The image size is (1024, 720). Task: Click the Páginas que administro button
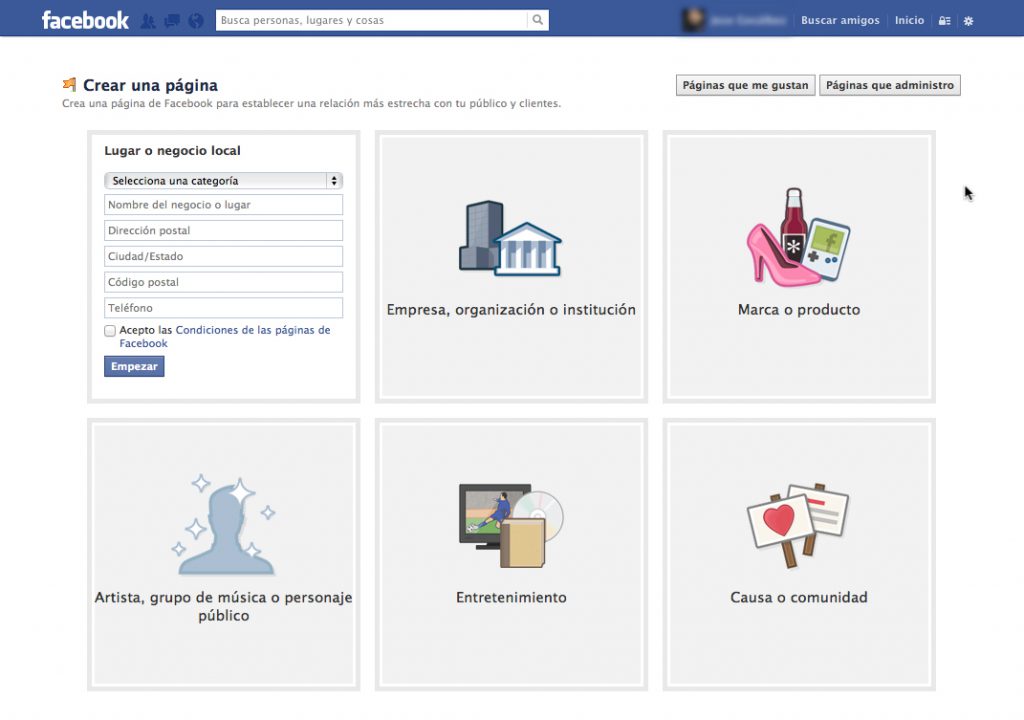pos(889,85)
